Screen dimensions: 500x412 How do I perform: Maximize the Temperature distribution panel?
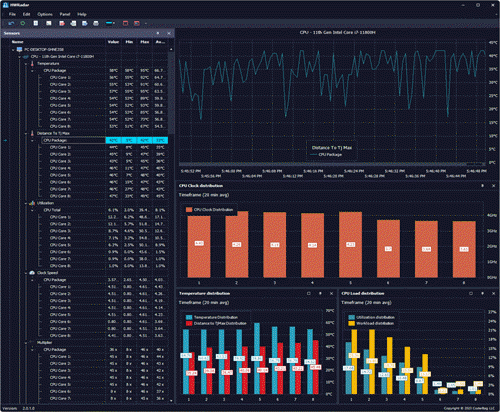[x=309, y=293]
